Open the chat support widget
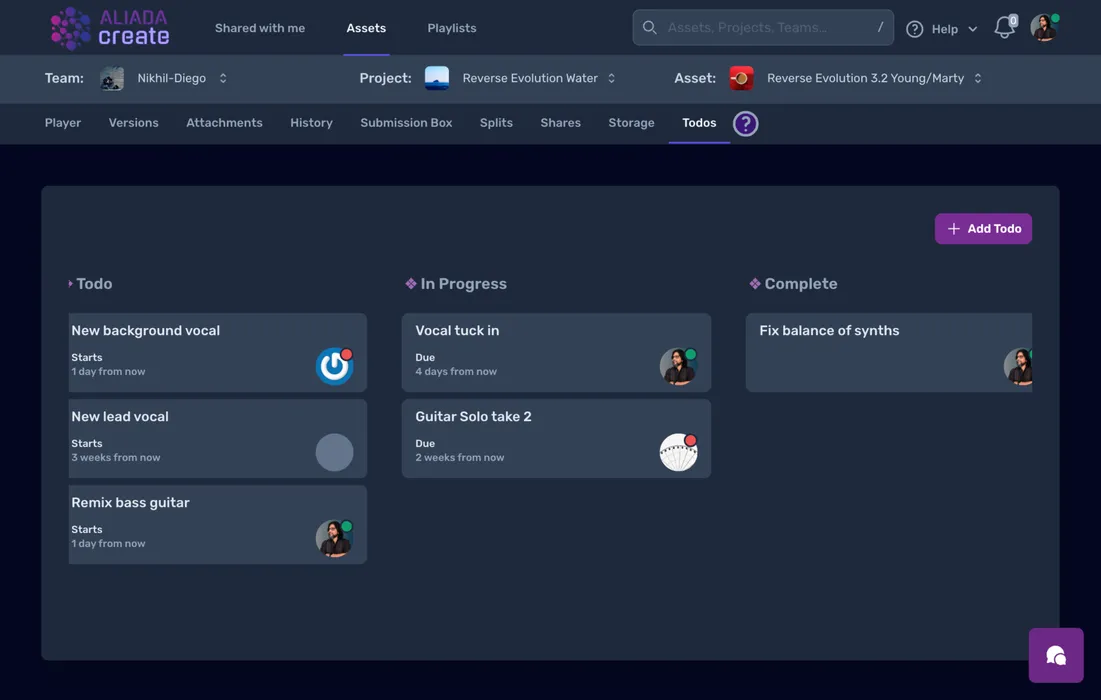 click(1055, 655)
